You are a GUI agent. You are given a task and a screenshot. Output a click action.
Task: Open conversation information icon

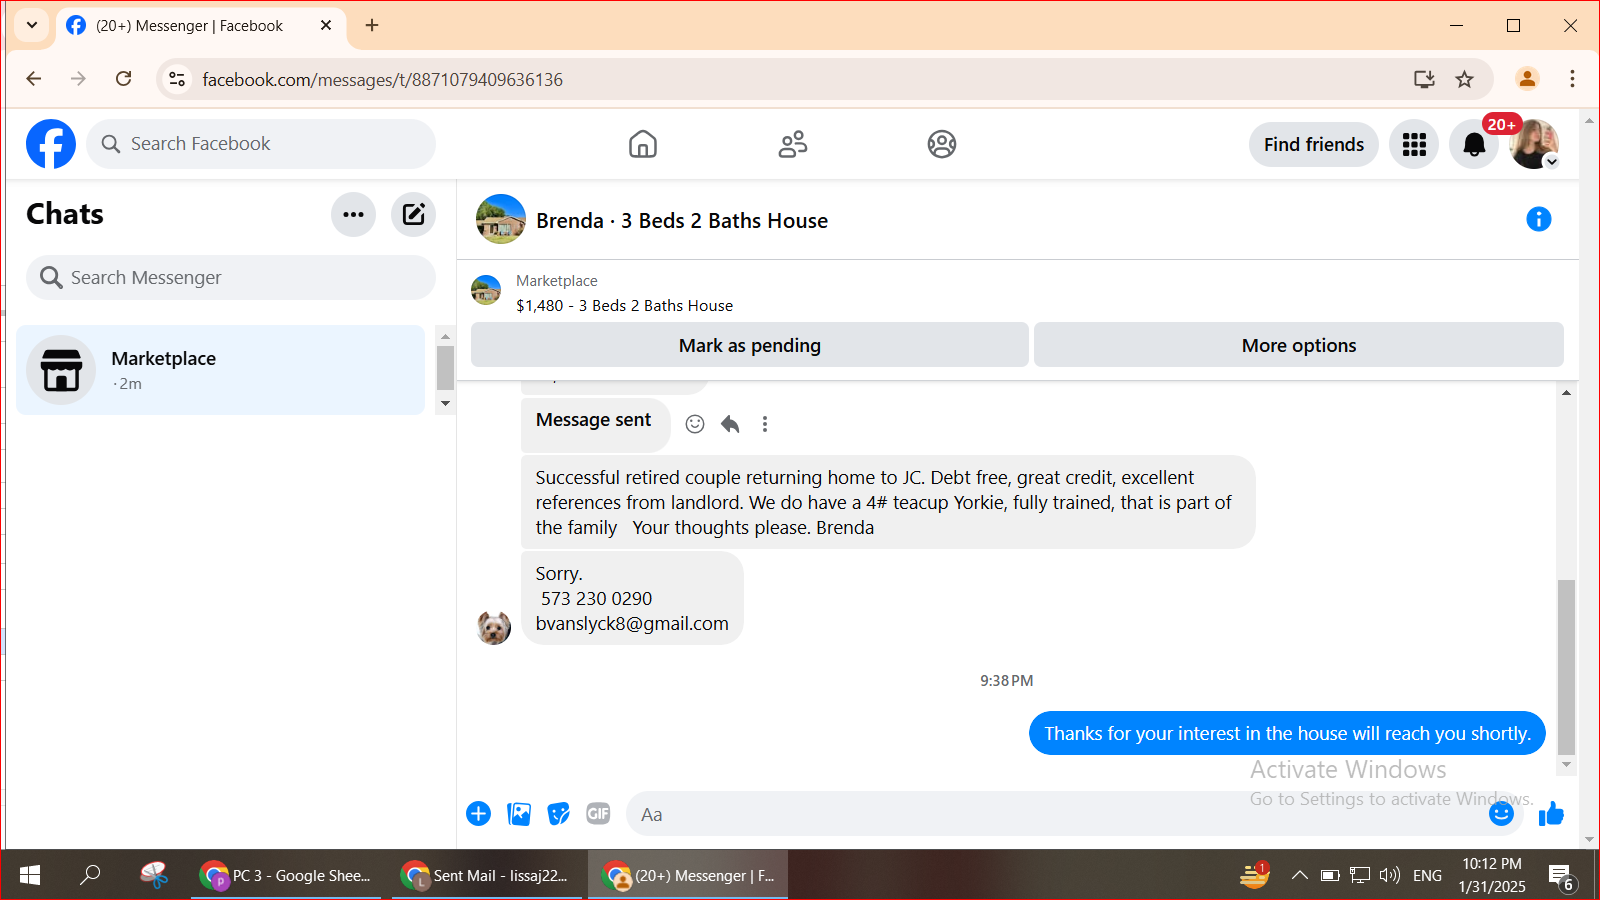click(1539, 219)
